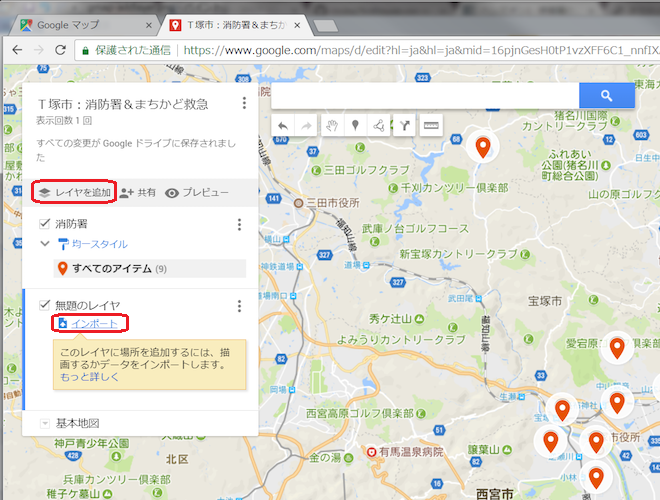The image size is (660, 500).
Task: Click the 三田市役所 map label
Action: point(333,203)
